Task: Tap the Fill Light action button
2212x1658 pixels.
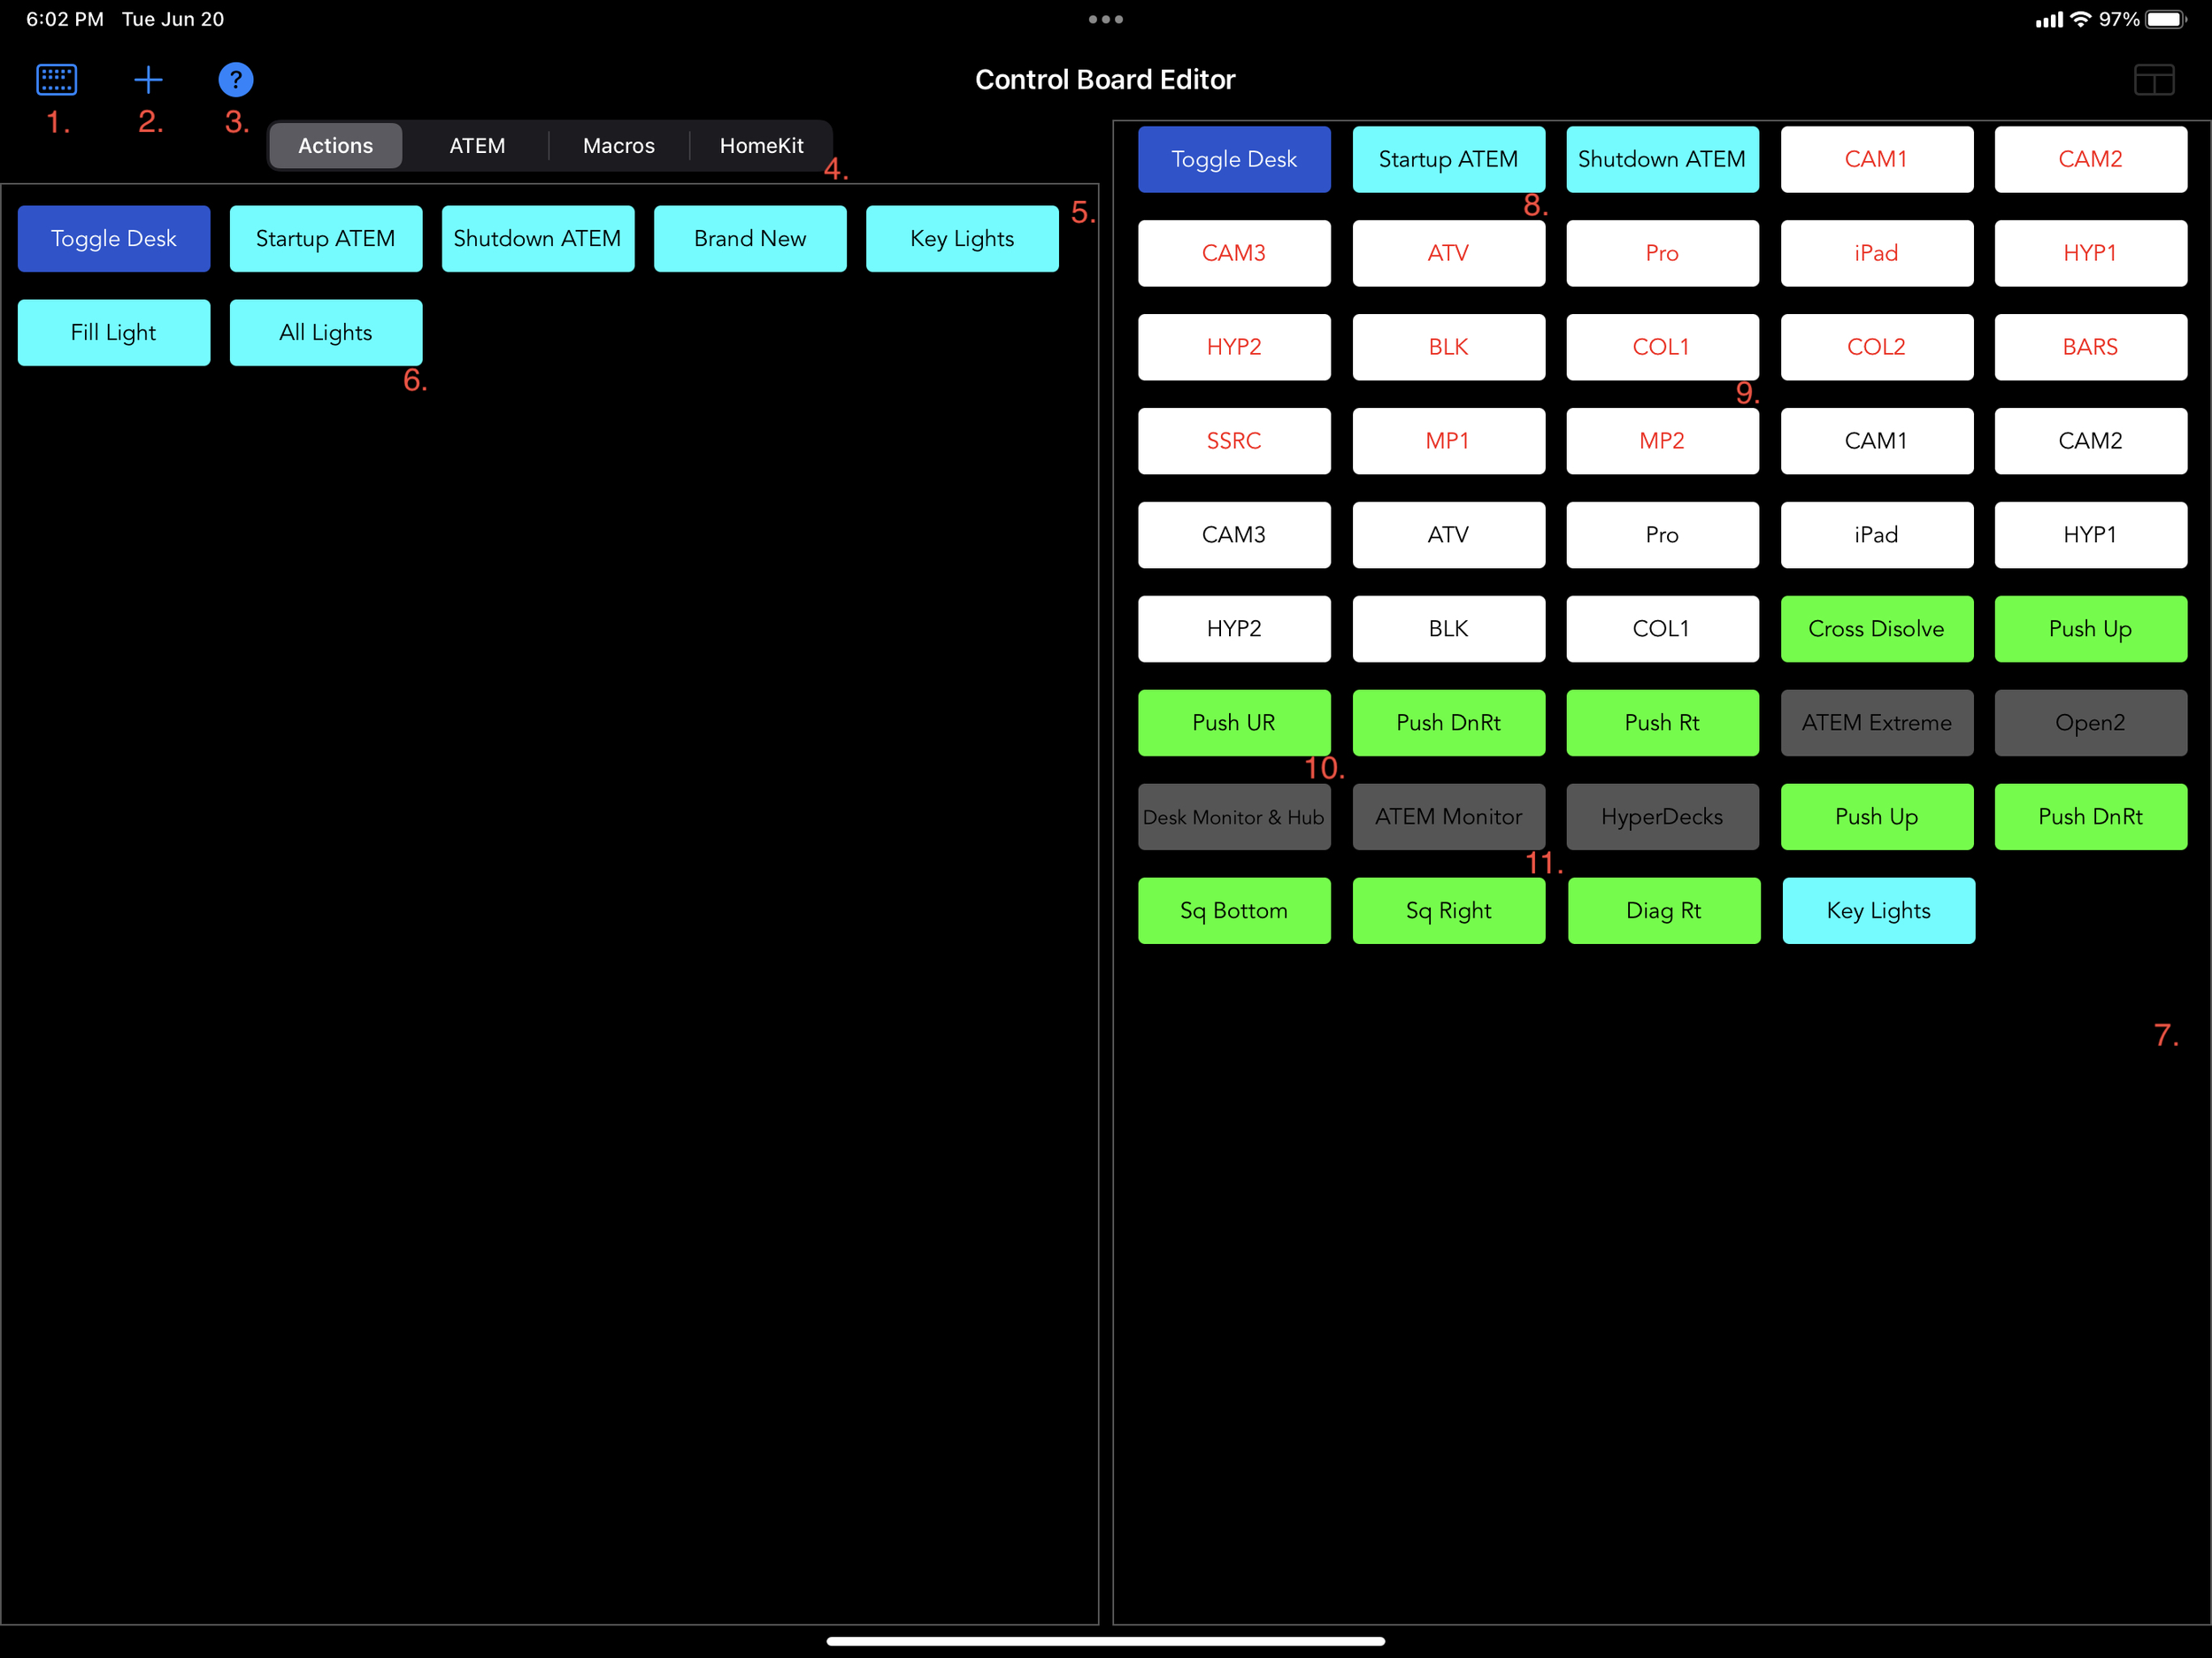Action: tap(114, 333)
